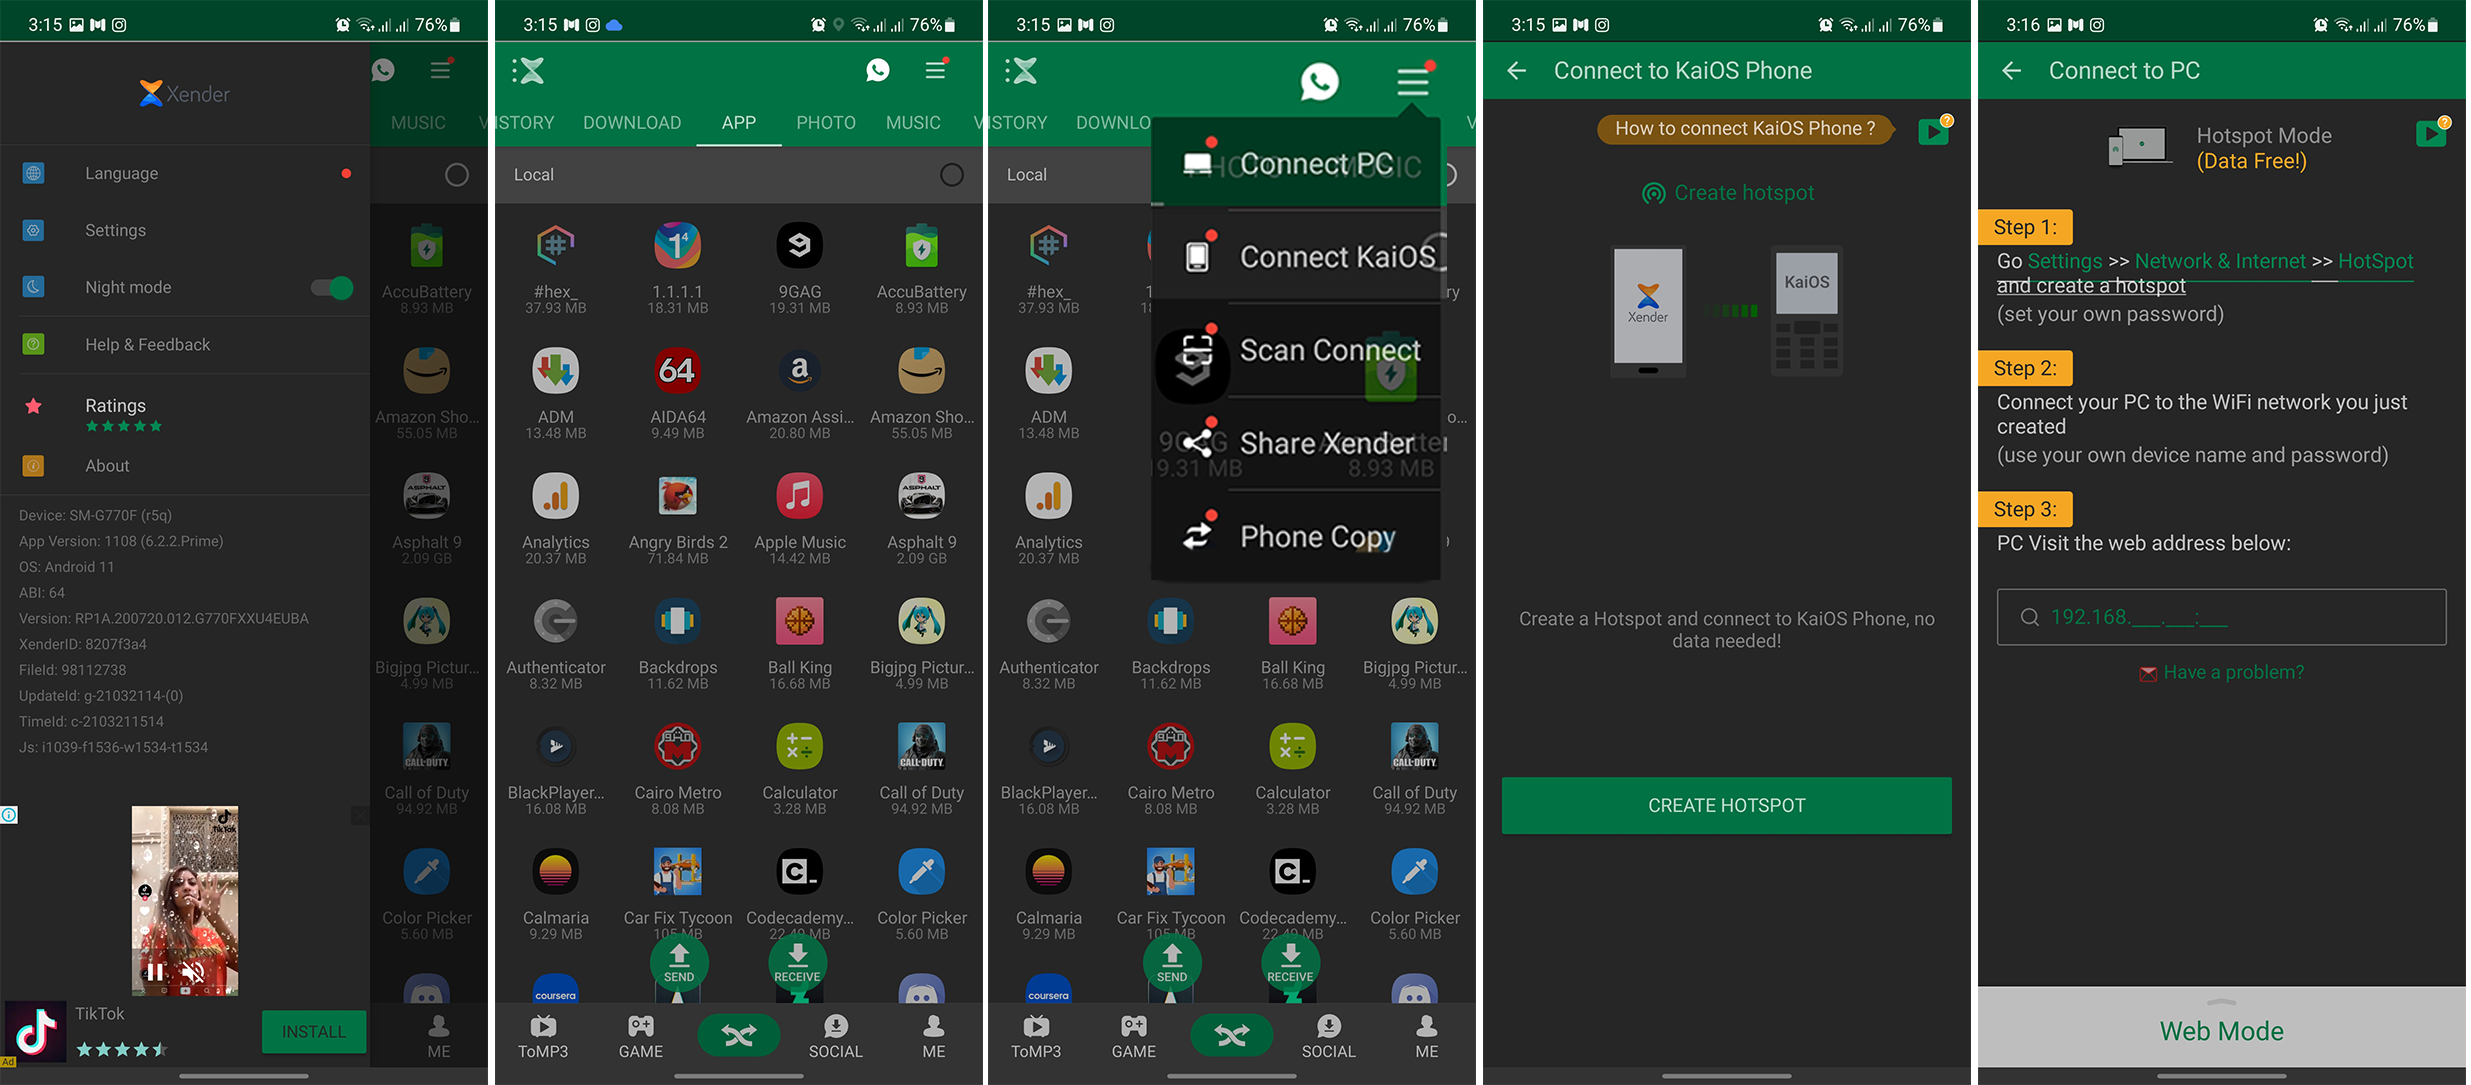Tap the XenderID: 8207f3a4 line
Screen dimensions: 2471x1085
(83, 644)
